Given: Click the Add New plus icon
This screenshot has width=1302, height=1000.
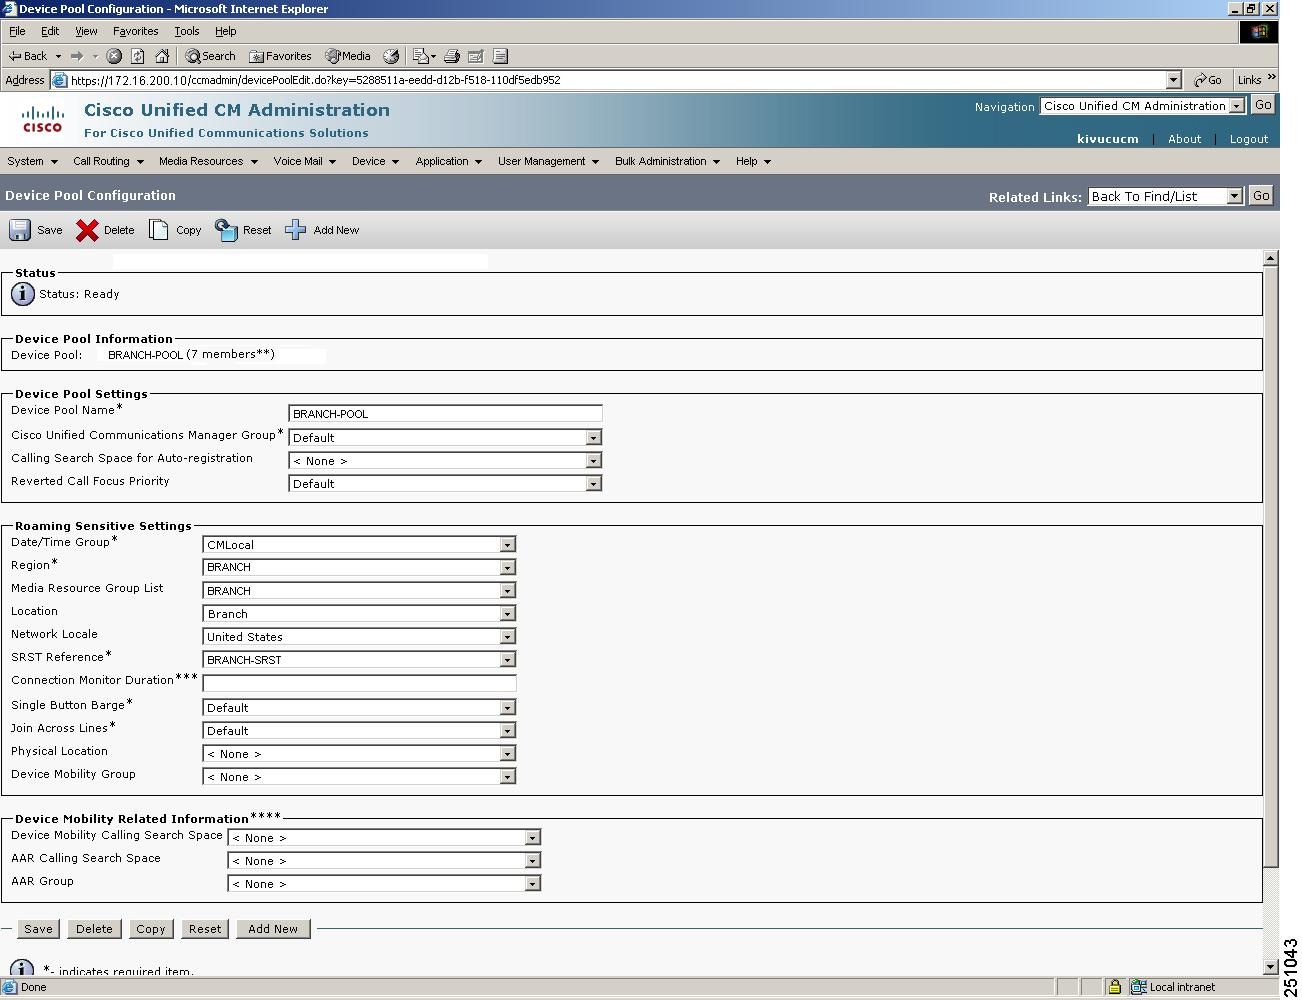Looking at the screenshot, I should [295, 230].
